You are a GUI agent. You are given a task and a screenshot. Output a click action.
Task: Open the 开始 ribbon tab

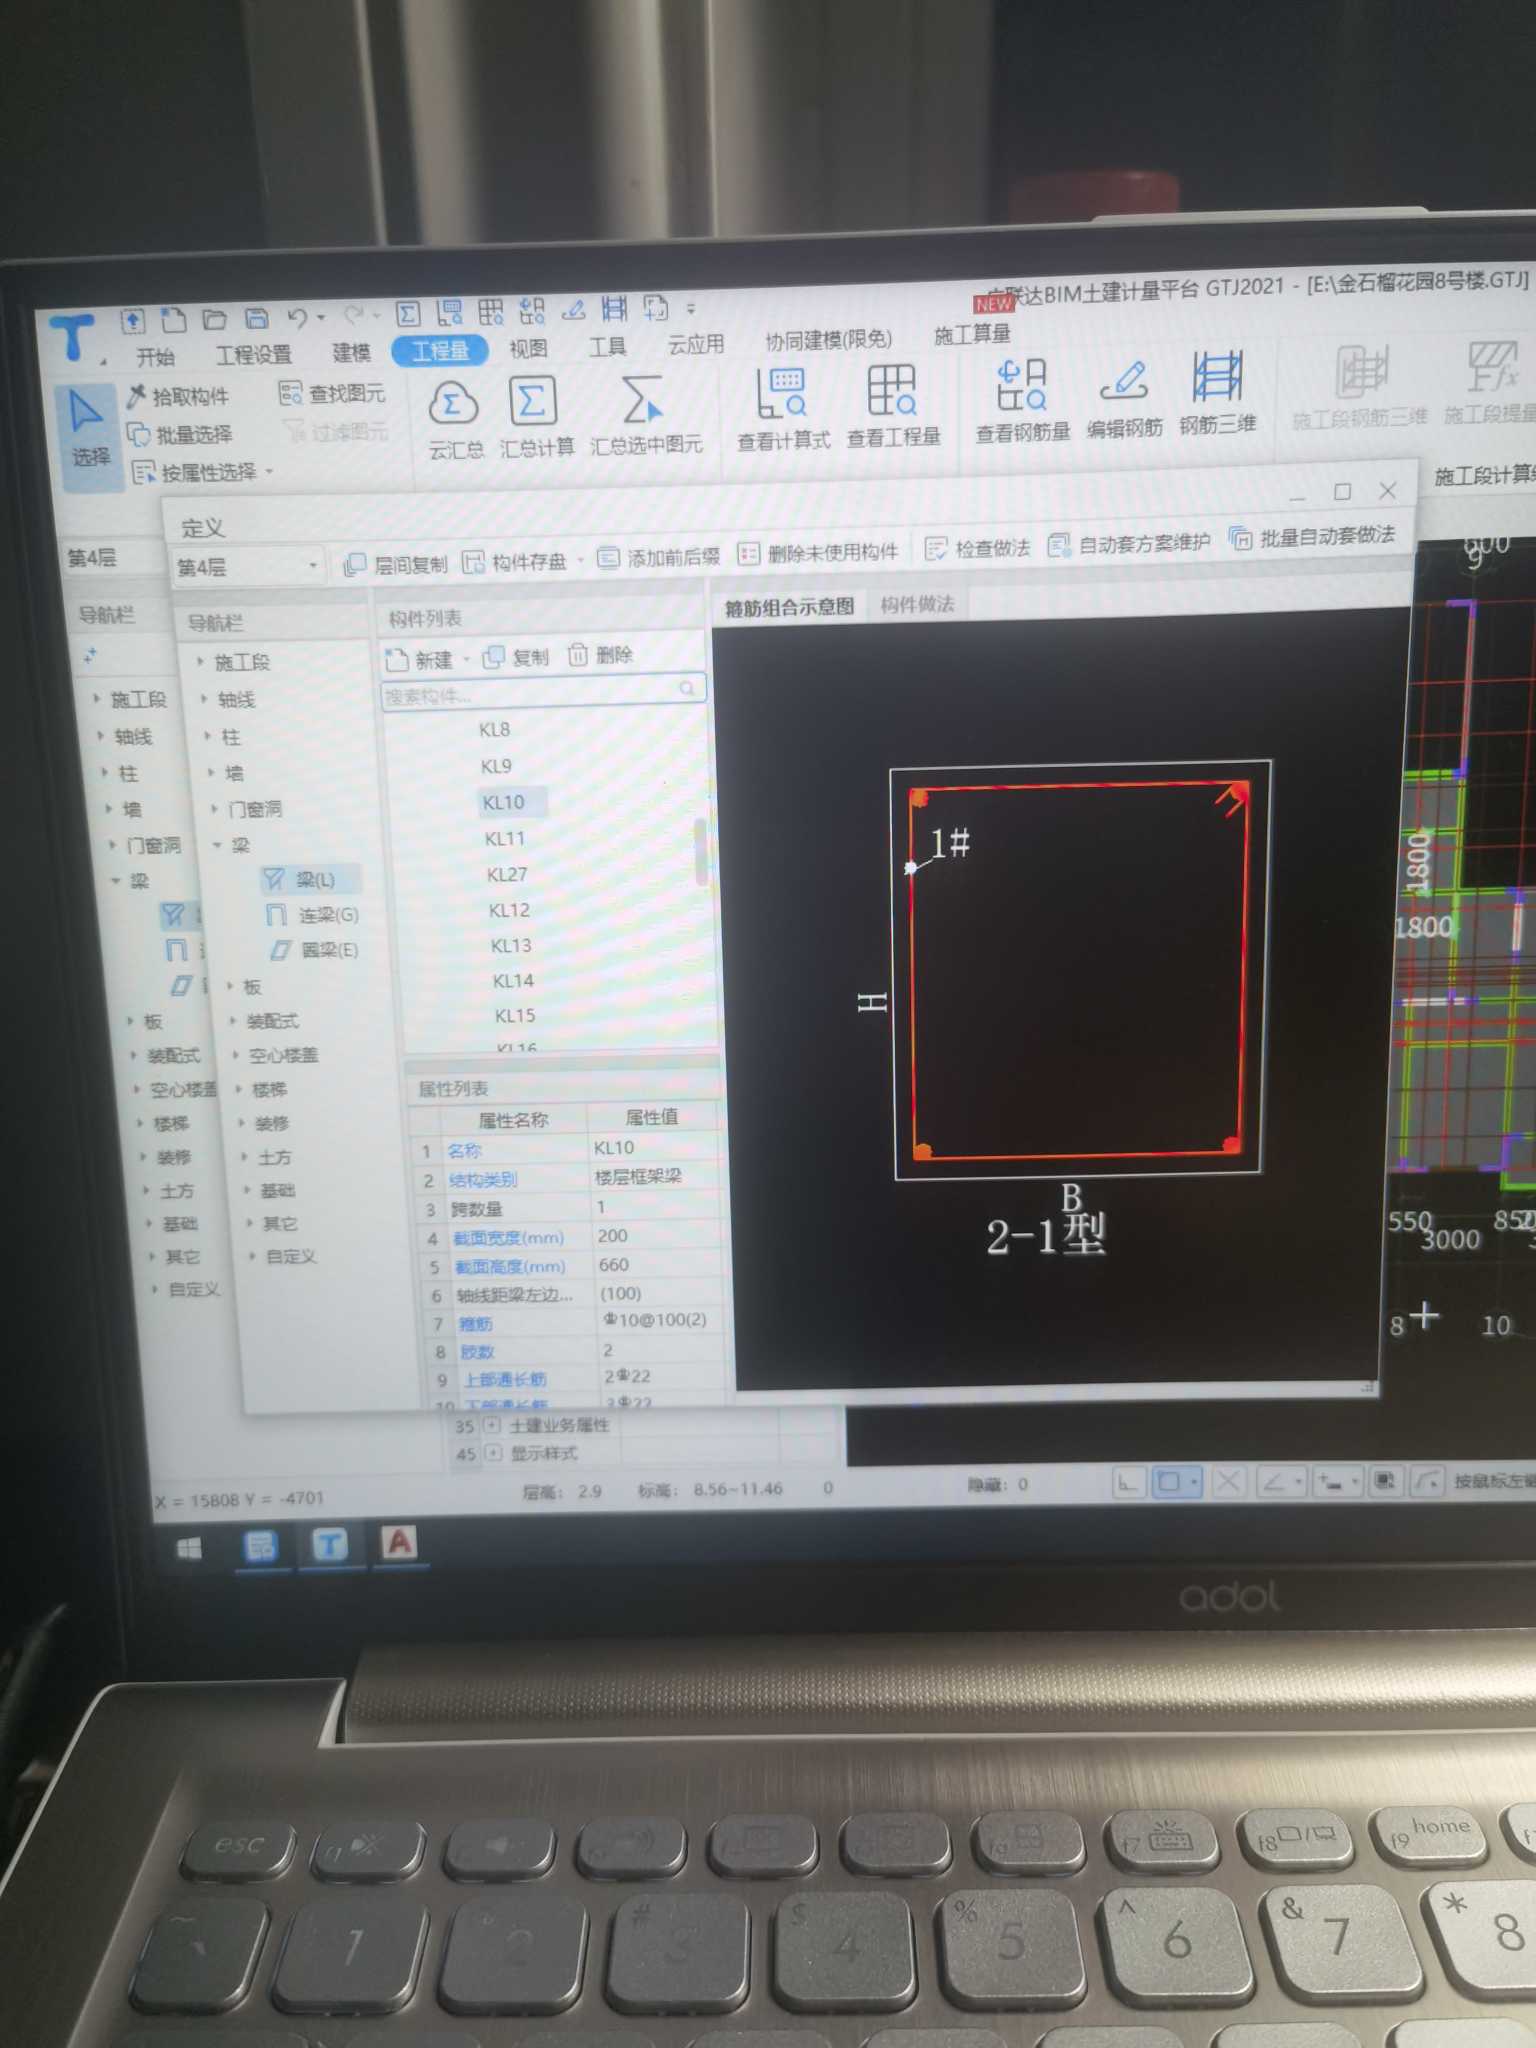click(155, 357)
